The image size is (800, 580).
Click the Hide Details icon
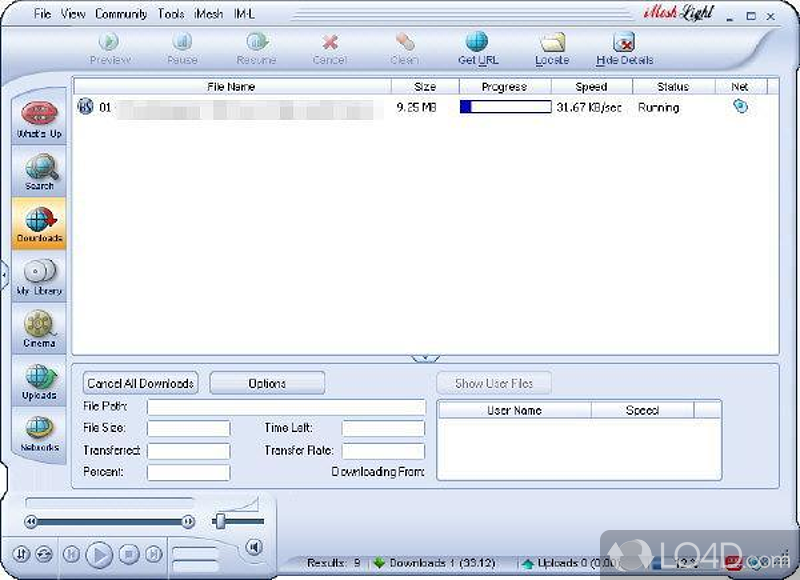pos(624,42)
